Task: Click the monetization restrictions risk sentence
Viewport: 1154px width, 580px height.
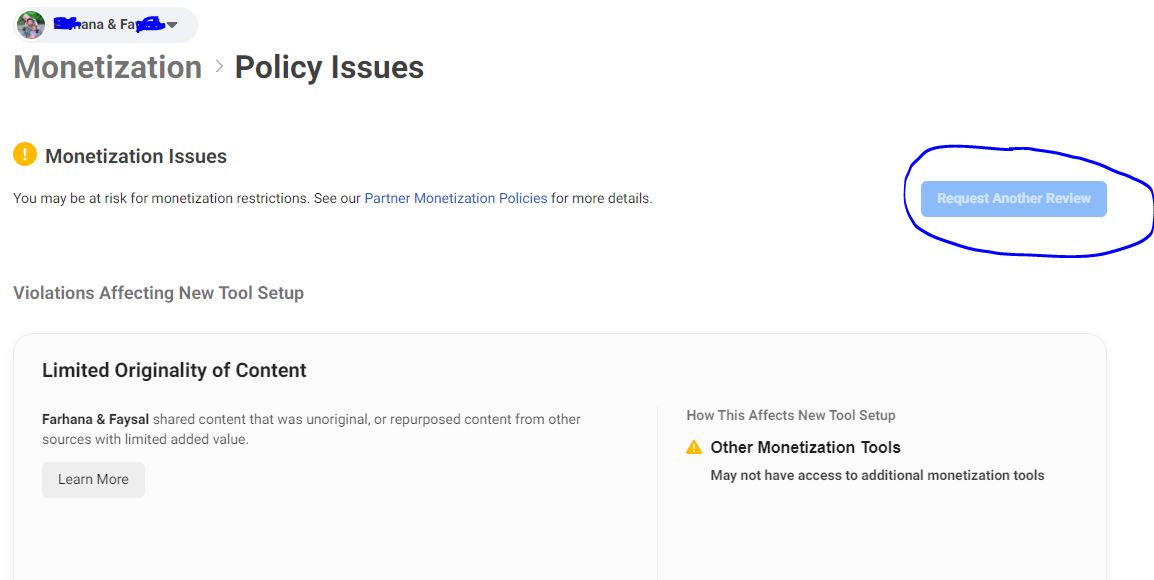Action: pyautogui.click(x=333, y=198)
